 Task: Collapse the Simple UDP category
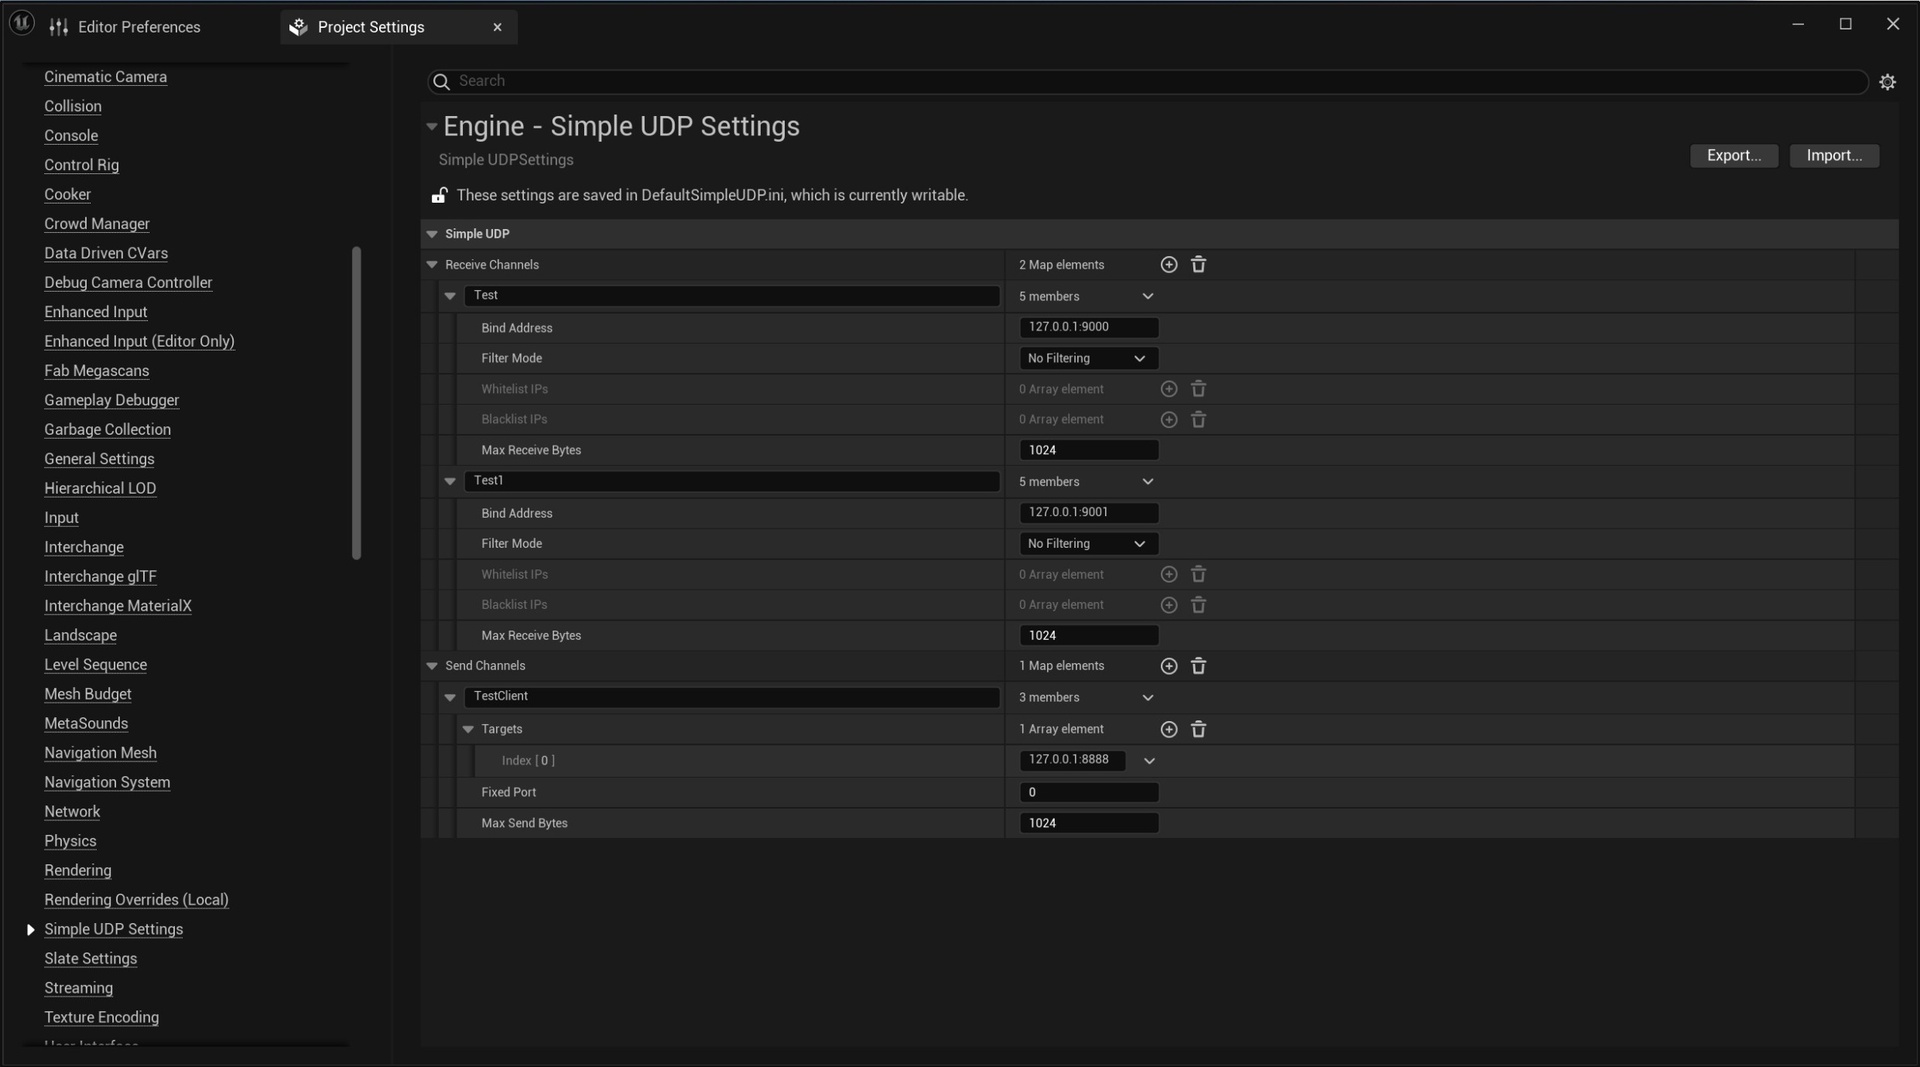pyautogui.click(x=432, y=234)
